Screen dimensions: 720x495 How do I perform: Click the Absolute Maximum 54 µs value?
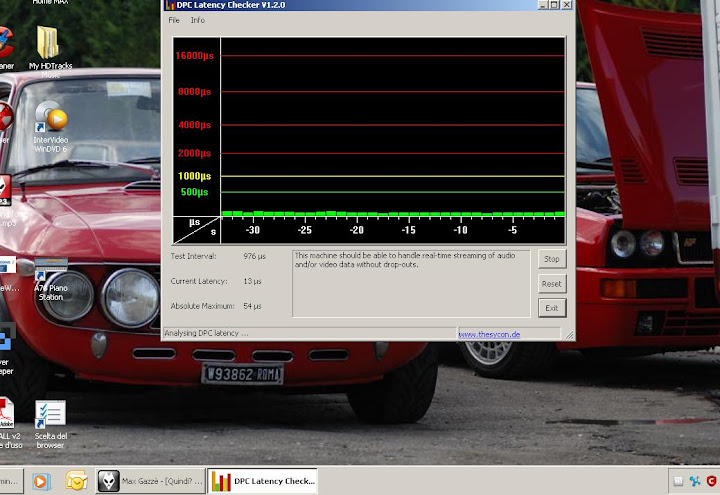(x=252, y=306)
